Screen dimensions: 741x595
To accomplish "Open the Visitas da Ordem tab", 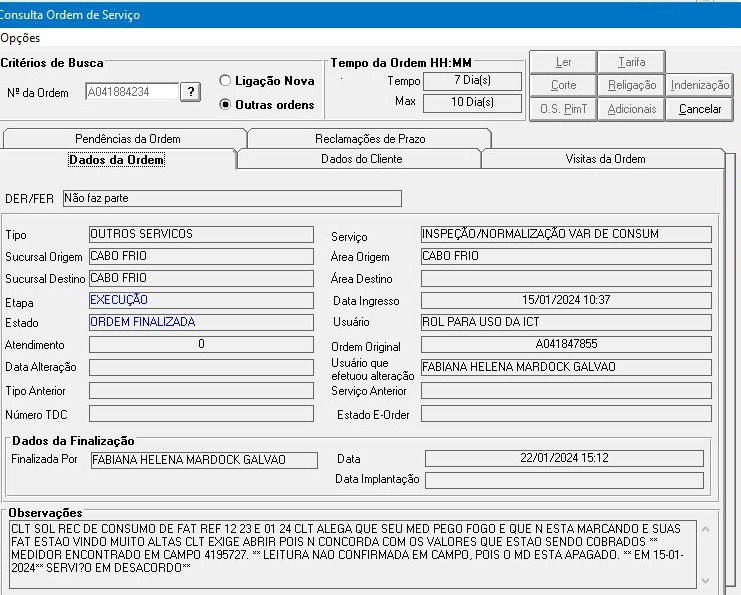I will 605,159.
